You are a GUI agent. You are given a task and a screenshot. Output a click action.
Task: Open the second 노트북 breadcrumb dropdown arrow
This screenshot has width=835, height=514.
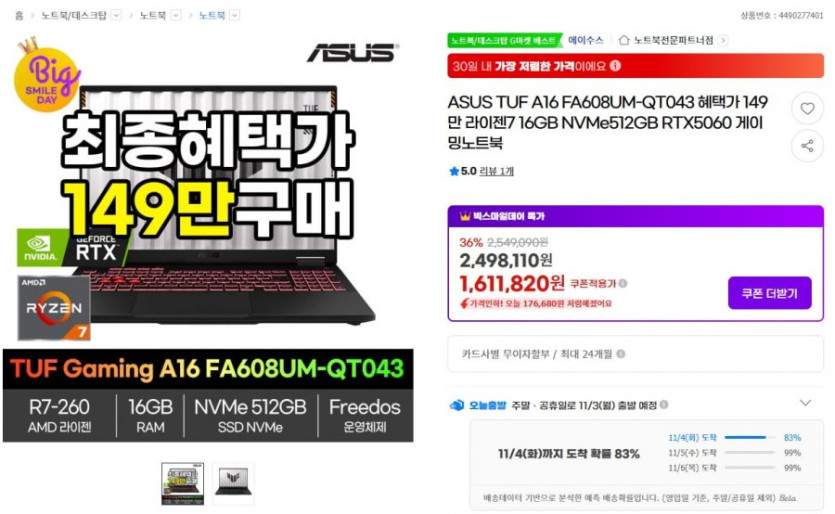tap(176, 15)
